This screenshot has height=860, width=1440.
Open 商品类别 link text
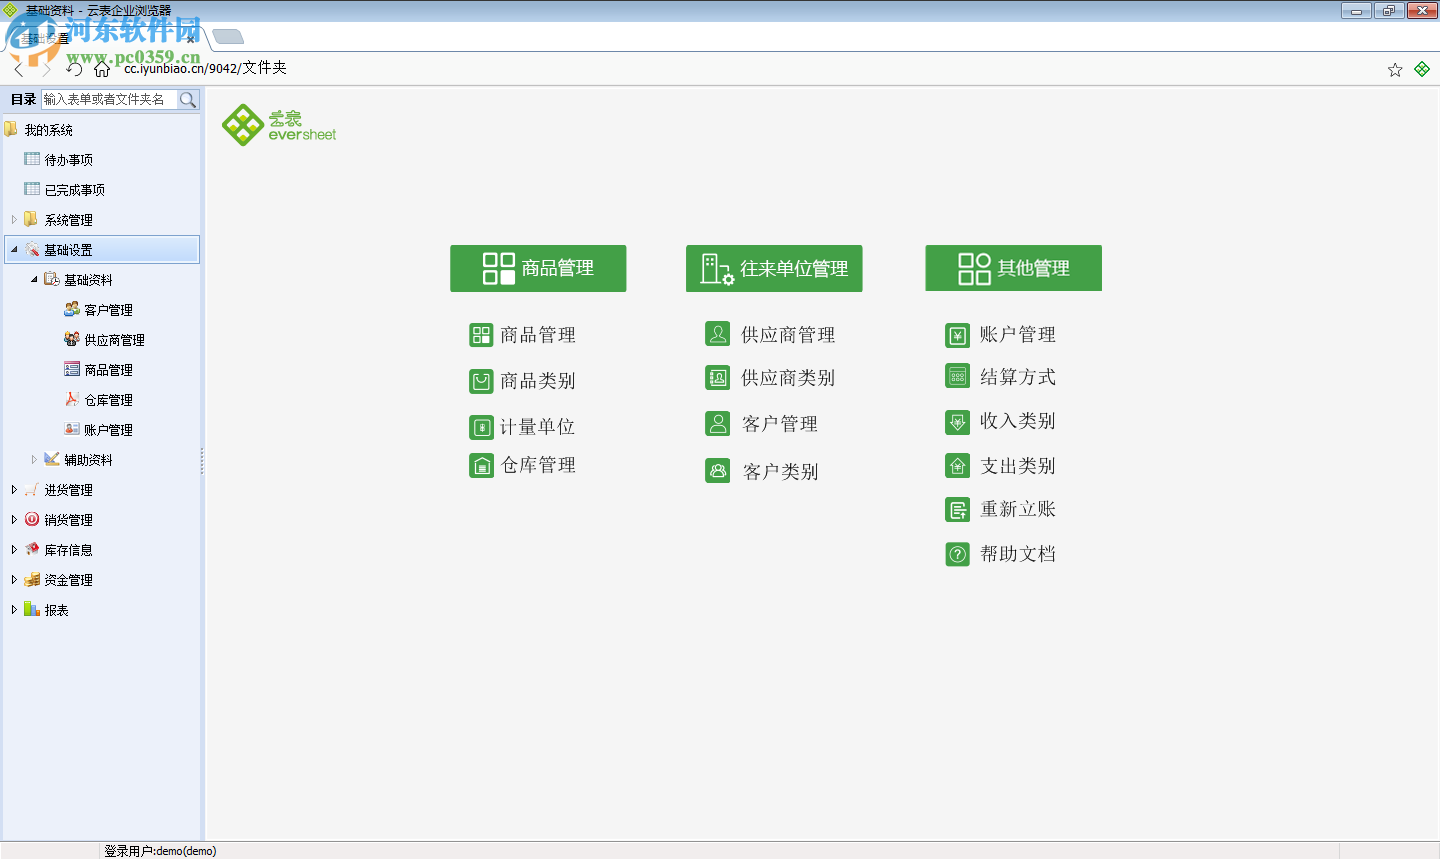click(538, 381)
